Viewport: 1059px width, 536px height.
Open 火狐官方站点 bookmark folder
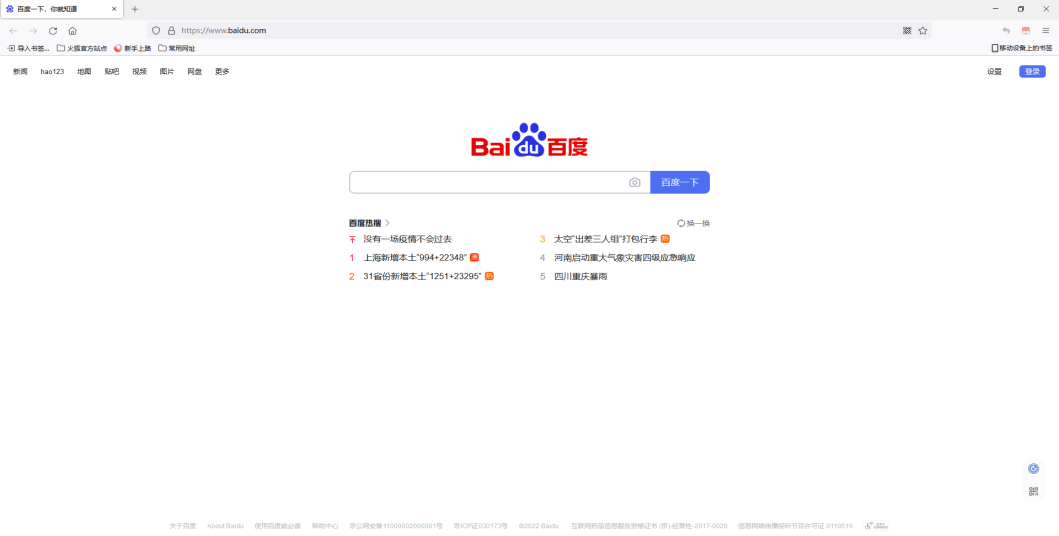(x=82, y=48)
